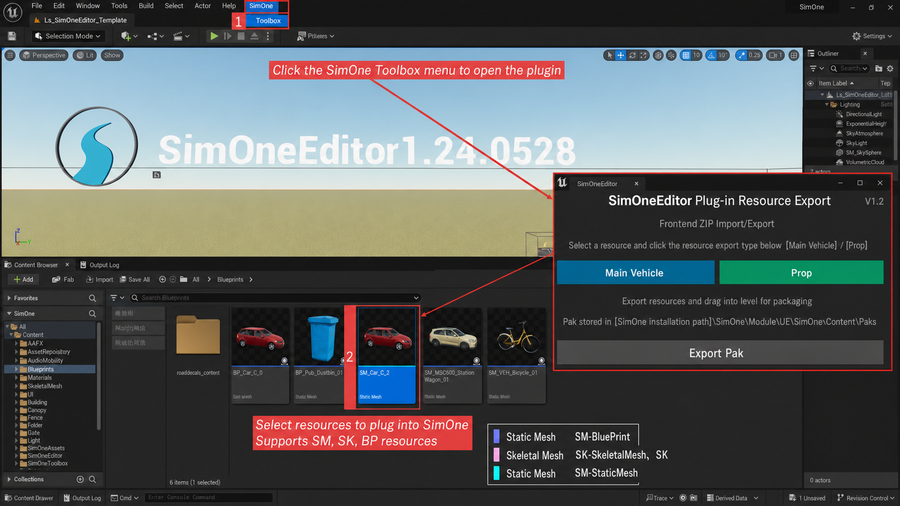Open the add content cube-plus dropdown
This screenshot has height=506, width=900.
[127, 36]
